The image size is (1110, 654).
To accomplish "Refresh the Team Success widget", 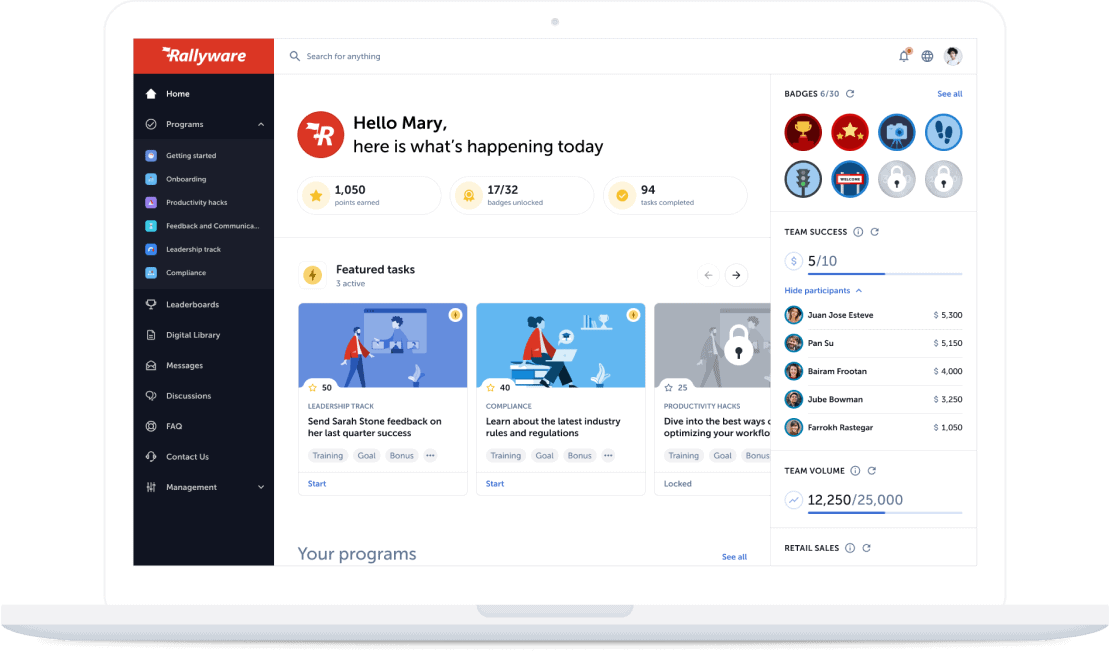I will click(875, 231).
